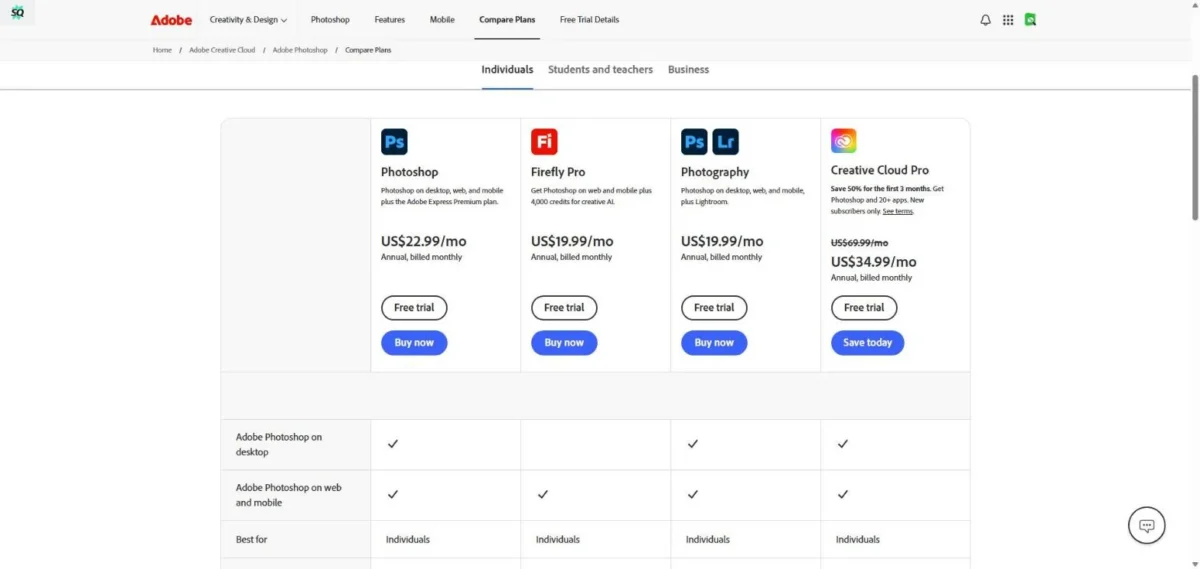Open the Mobile nav item
Screen dimensions: 1200x569
tap(442, 20)
